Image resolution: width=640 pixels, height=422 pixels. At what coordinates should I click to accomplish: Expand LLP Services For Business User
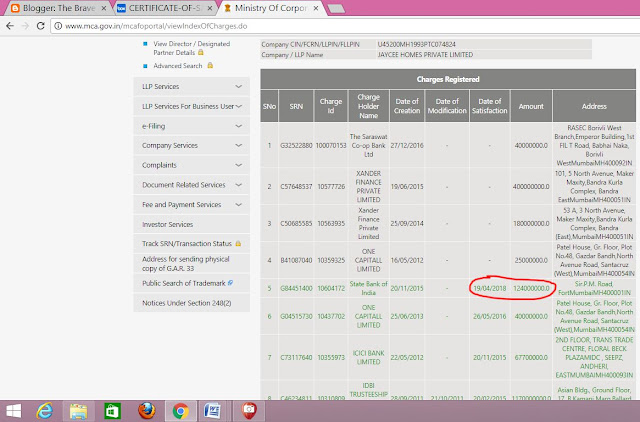coord(191,106)
